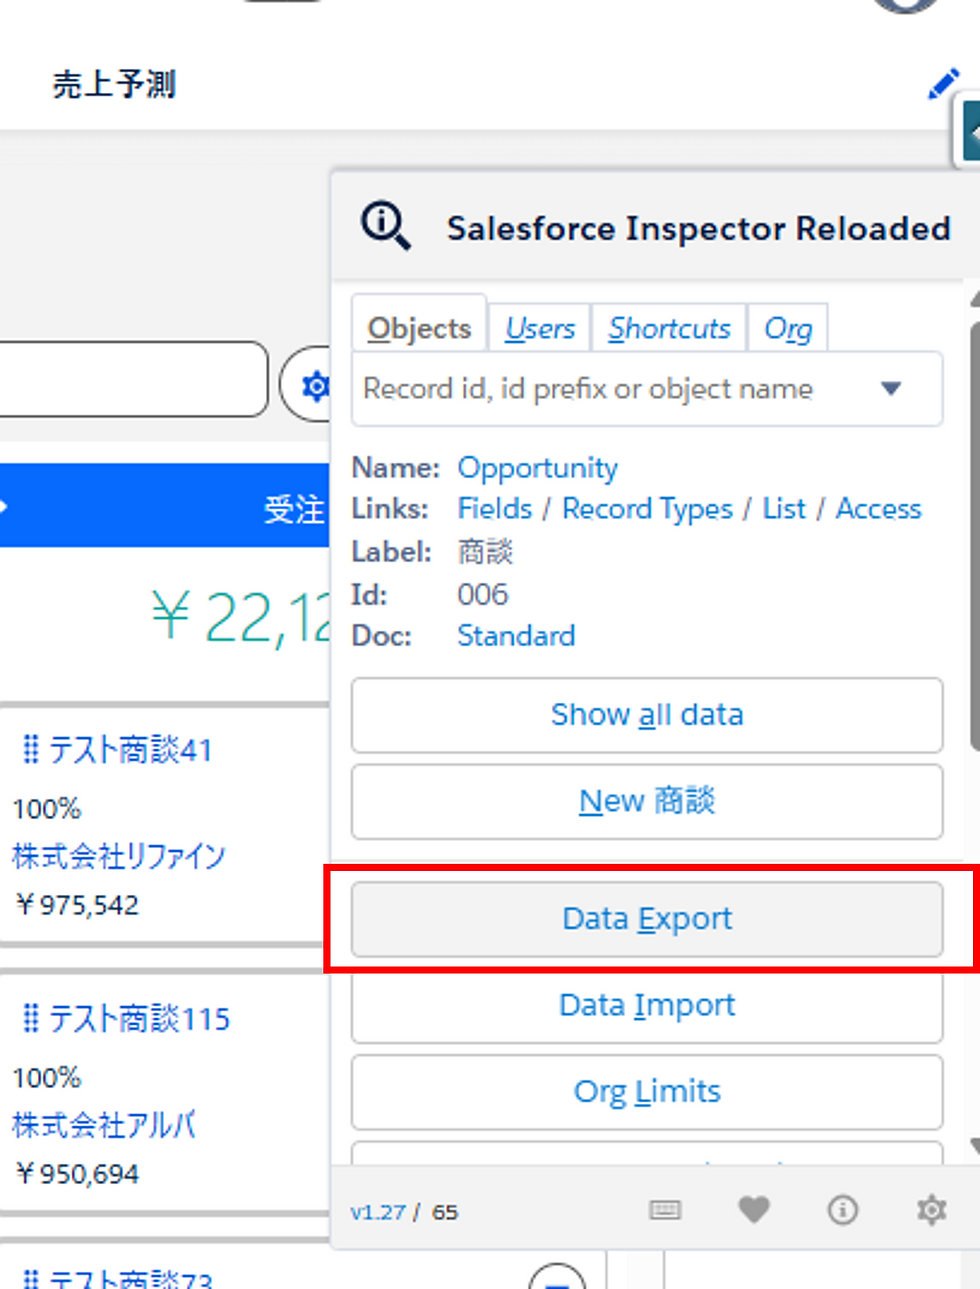The width and height of the screenshot is (980, 1289).
Task: Open the List link
Action: [784, 508]
